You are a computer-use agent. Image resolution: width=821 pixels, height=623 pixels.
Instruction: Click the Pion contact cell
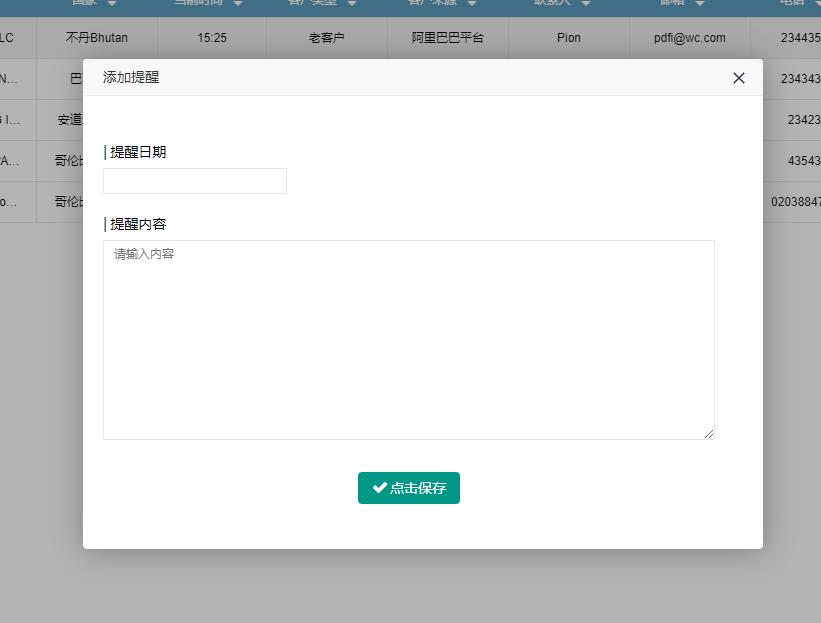pos(567,37)
